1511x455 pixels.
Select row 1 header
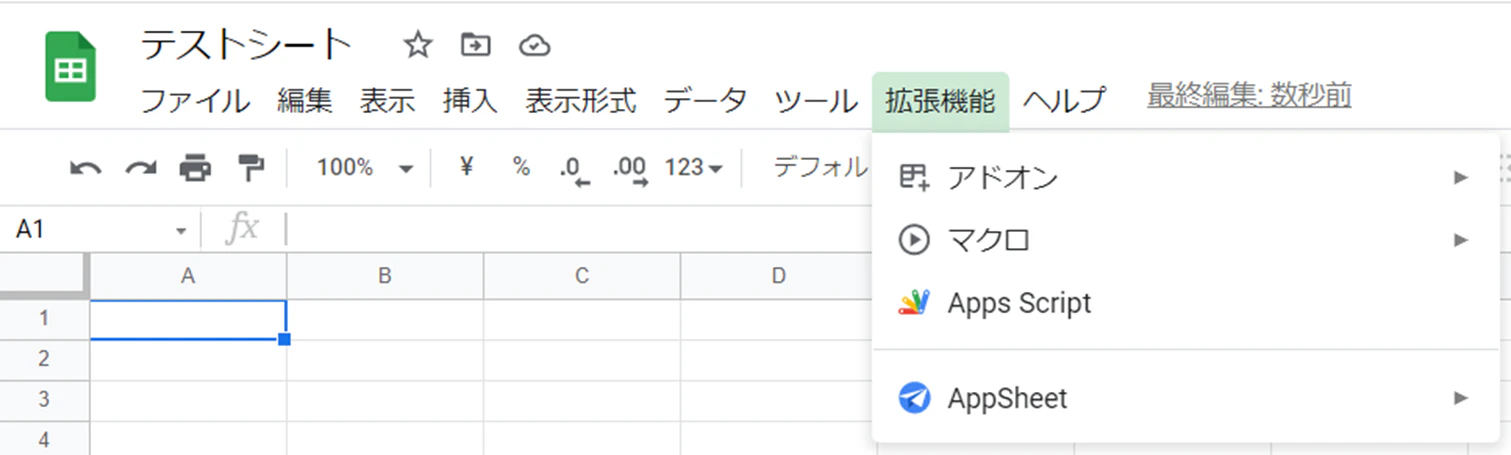[x=44, y=320]
